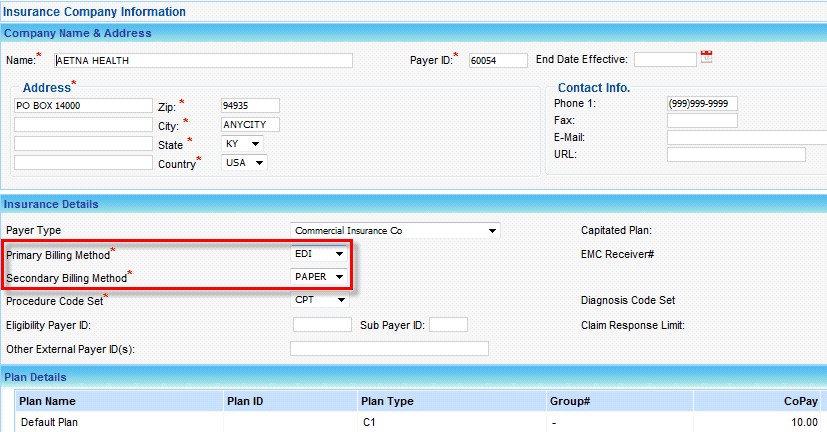The height and width of the screenshot is (432, 827).
Task: Click the URL input field
Action: pos(736,154)
